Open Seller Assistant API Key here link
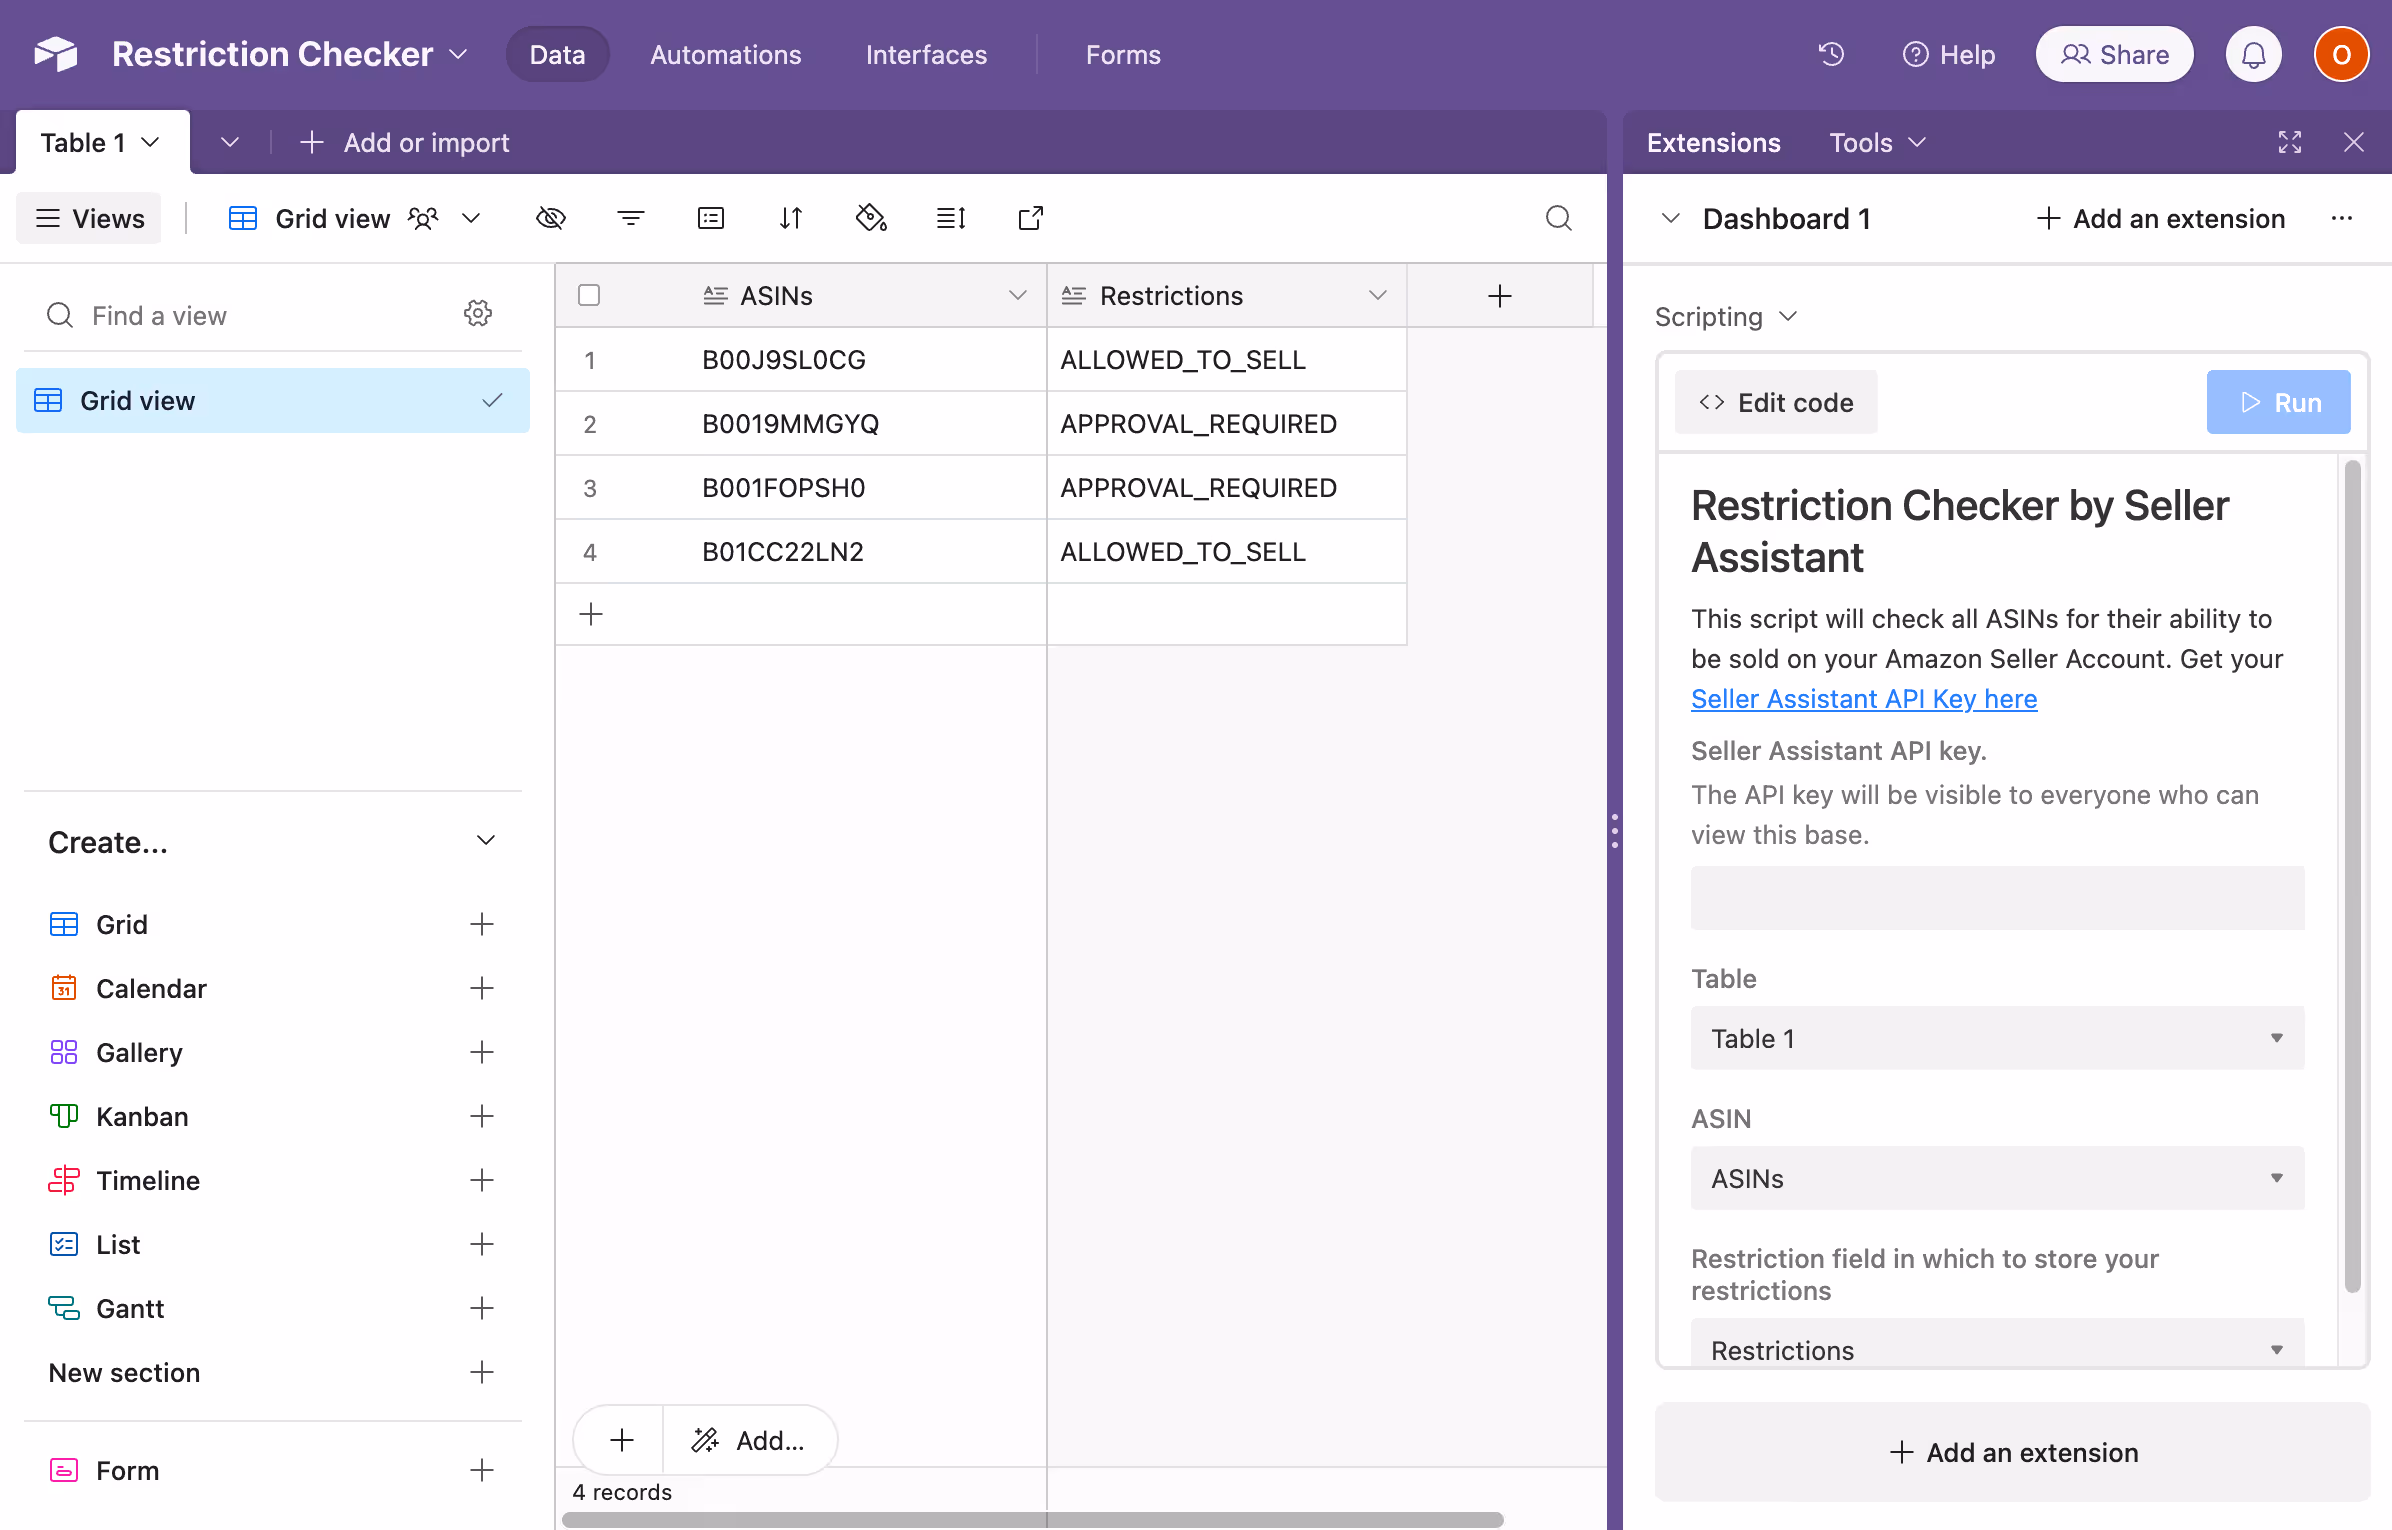 (1864, 698)
